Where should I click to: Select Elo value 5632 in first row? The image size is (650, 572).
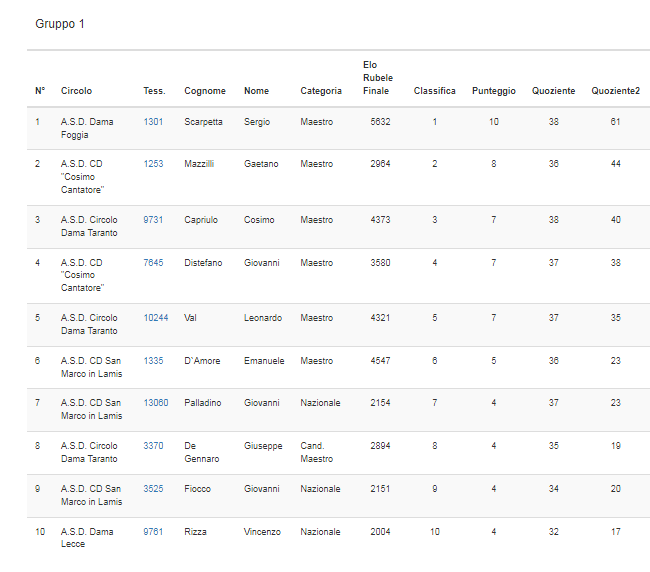pyautogui.click(x=380, y=122)
